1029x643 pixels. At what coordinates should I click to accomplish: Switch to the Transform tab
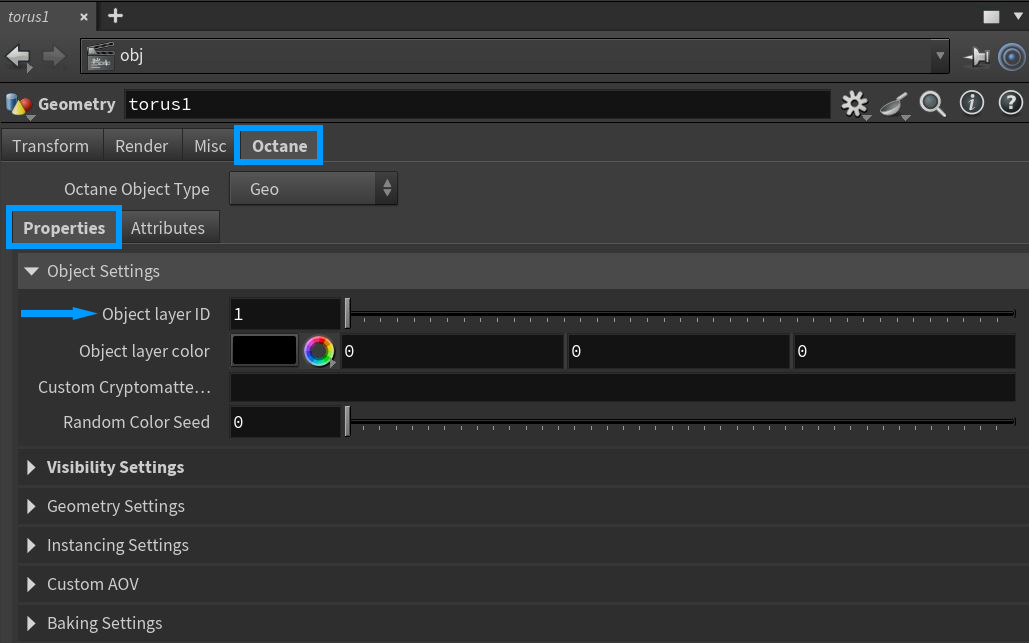pos(51,146)
